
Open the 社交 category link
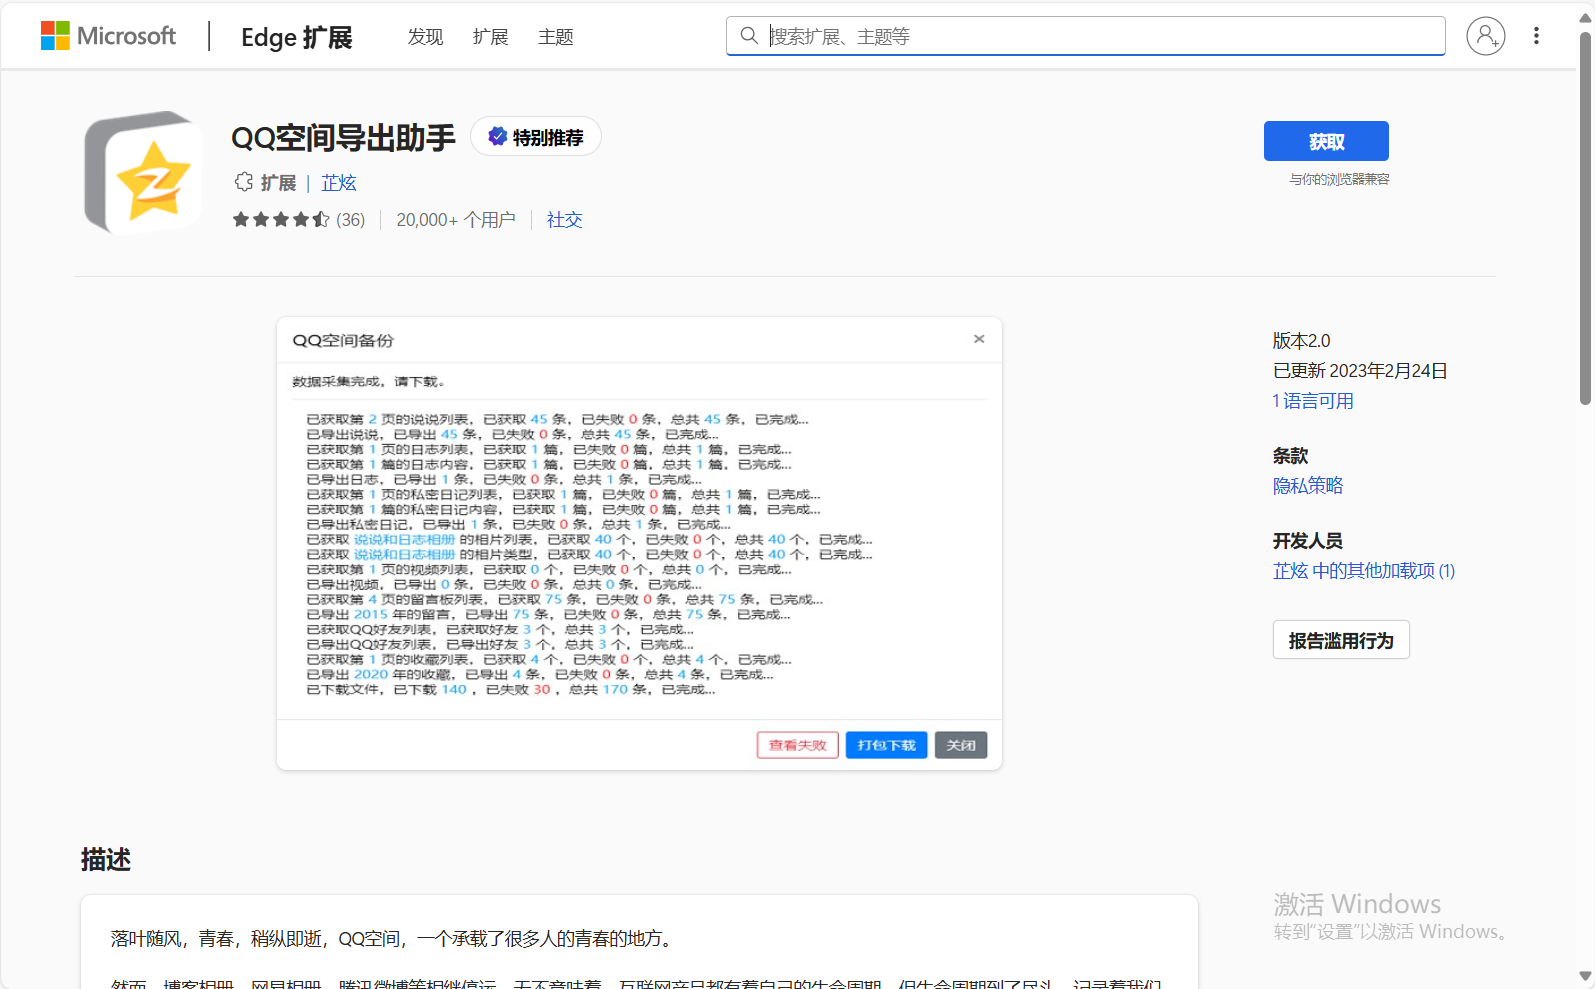click(x=564, y=220)
